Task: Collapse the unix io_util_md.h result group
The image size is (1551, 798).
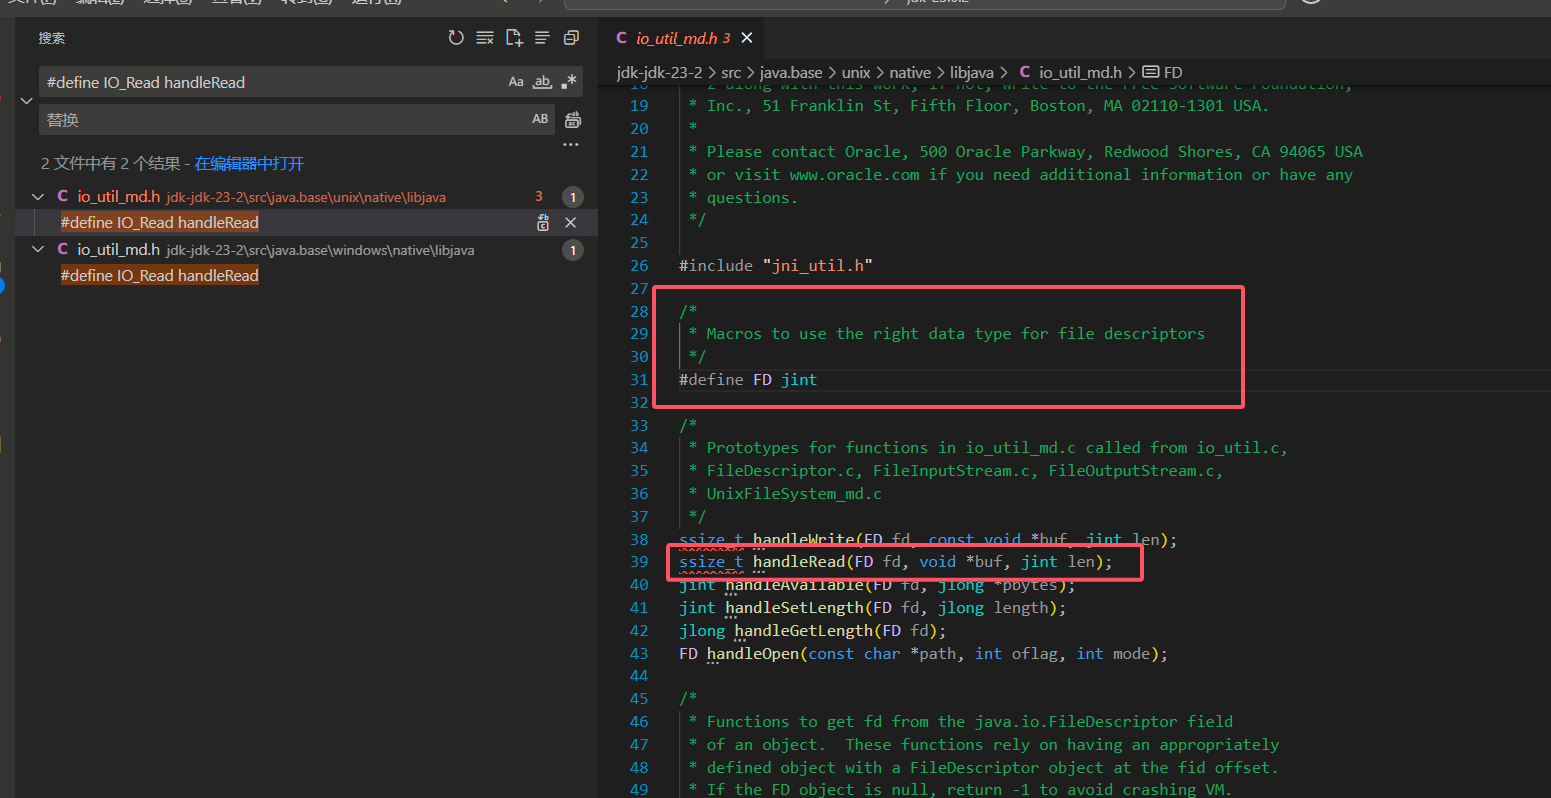Action: click(39, 197)
